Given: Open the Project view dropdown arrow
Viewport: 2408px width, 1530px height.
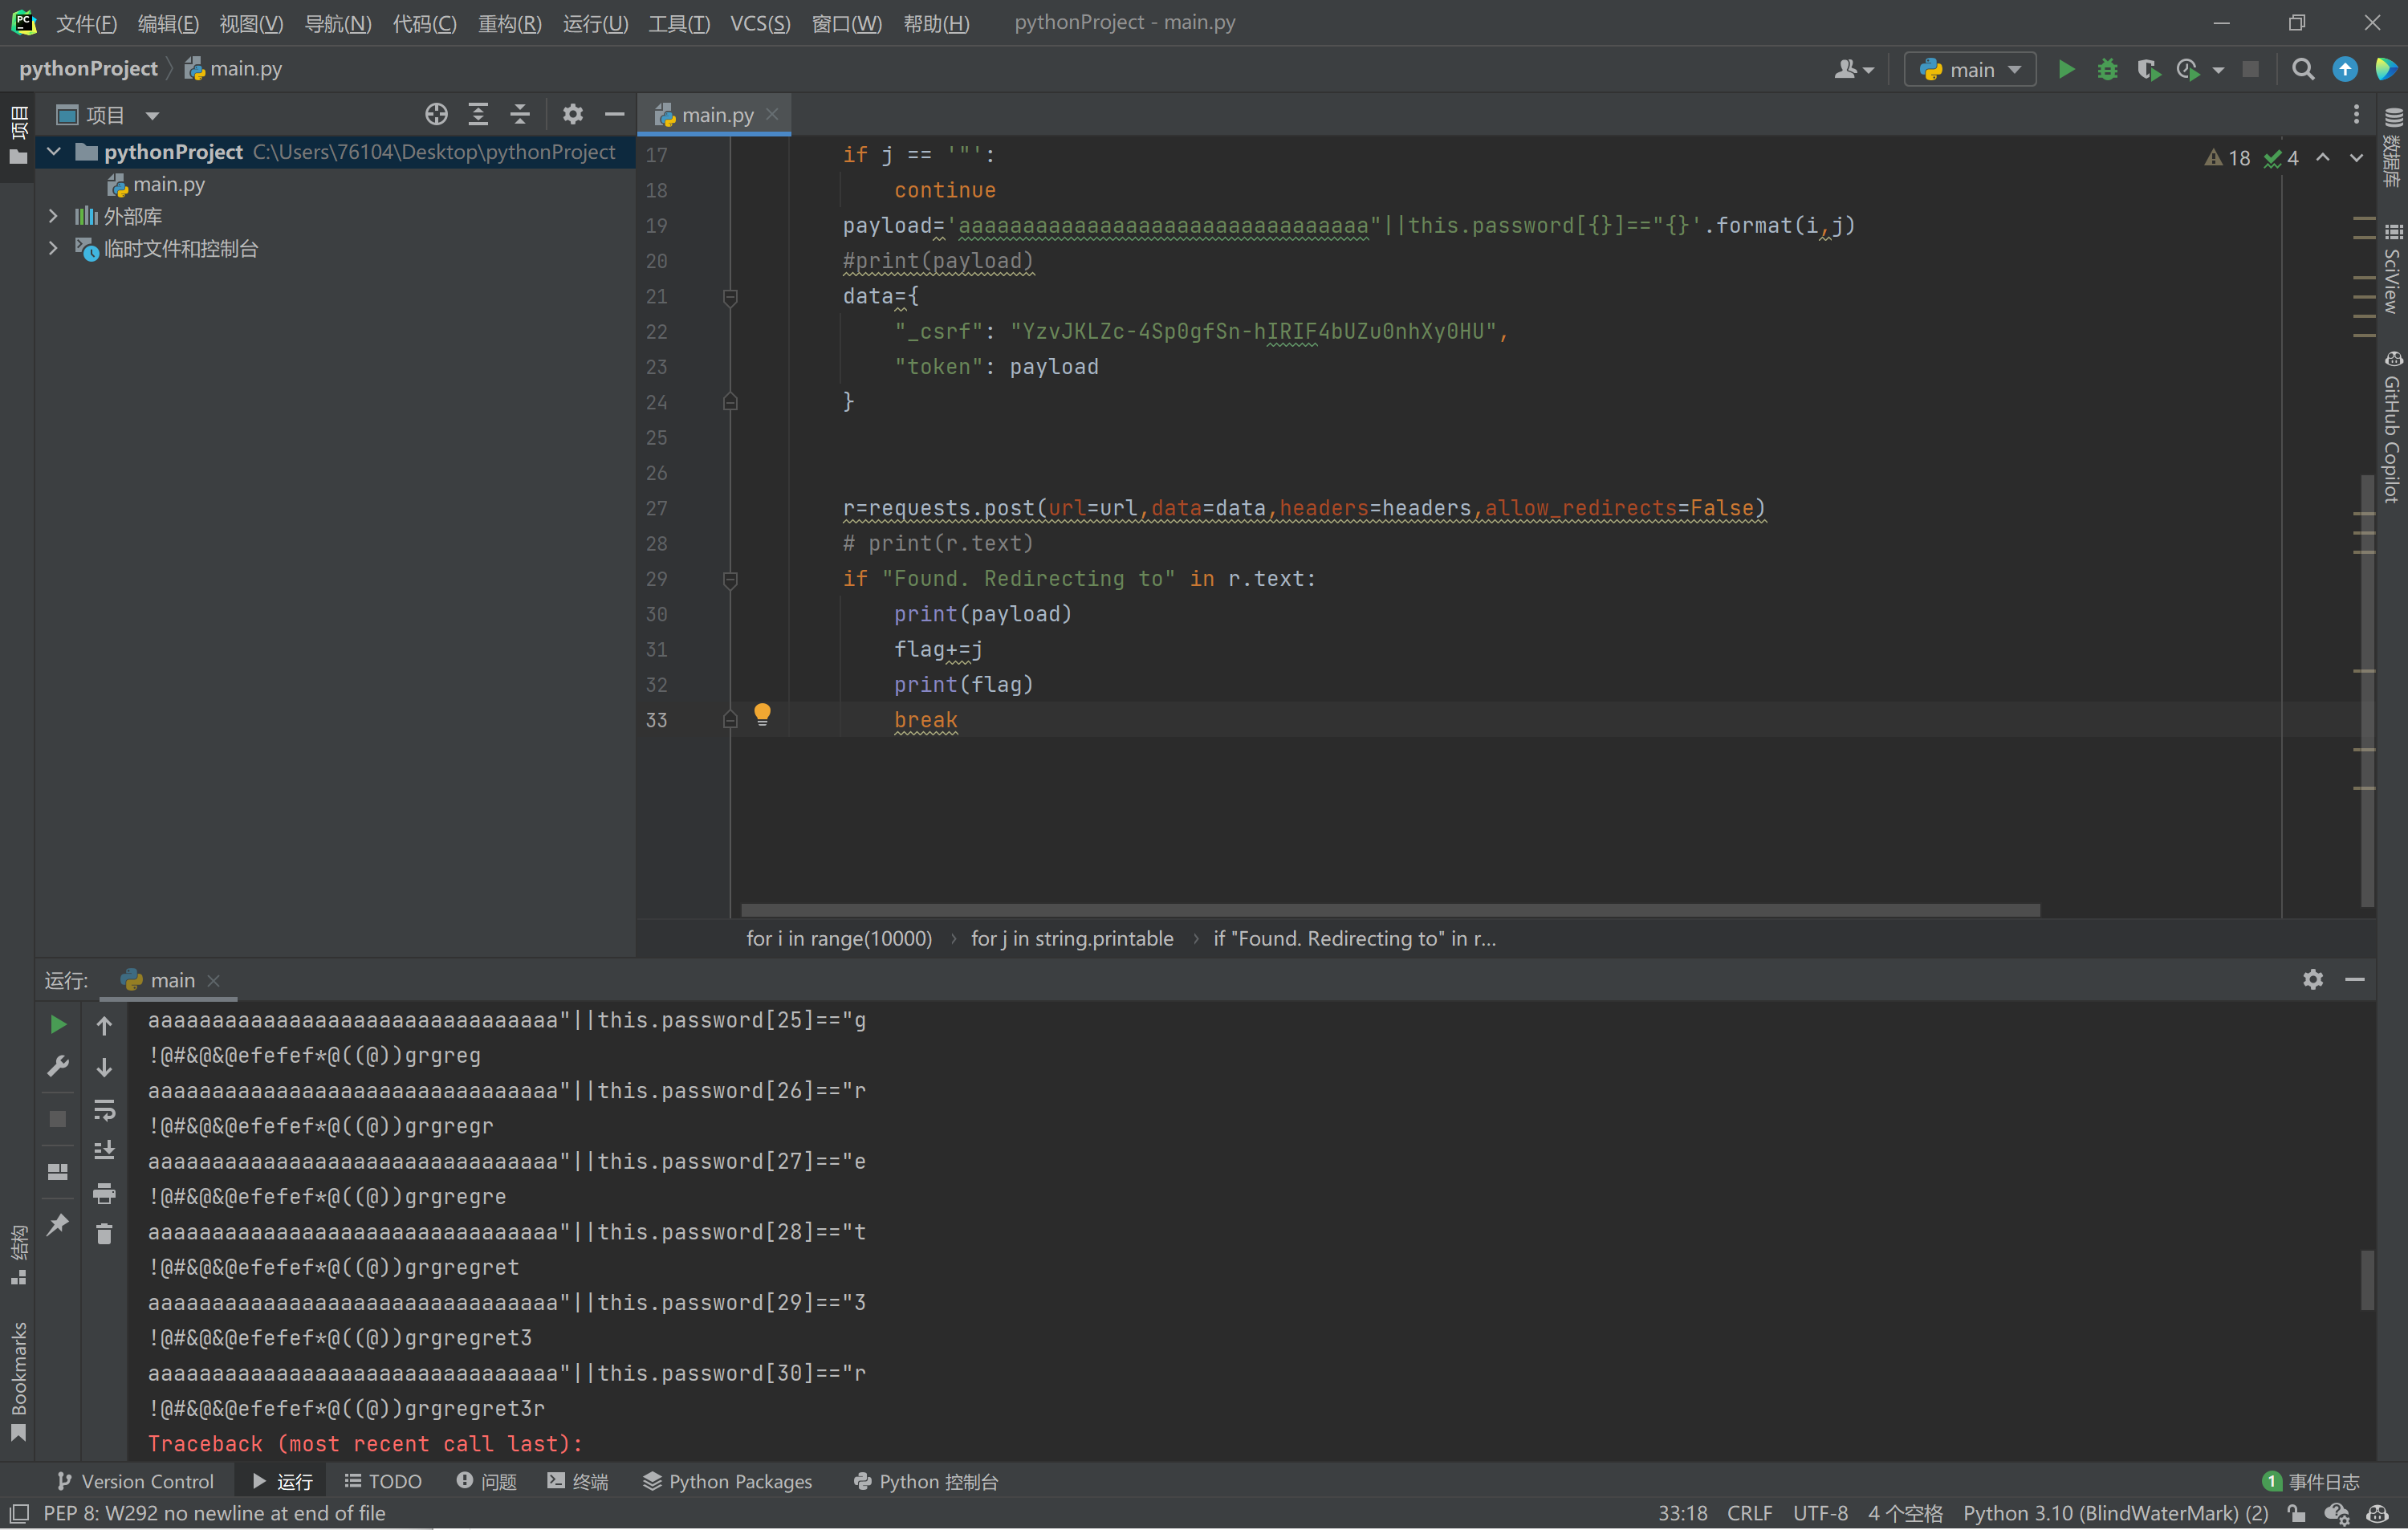Looking at the screenshot, I should pyautogui.click(x=152, y=116).
